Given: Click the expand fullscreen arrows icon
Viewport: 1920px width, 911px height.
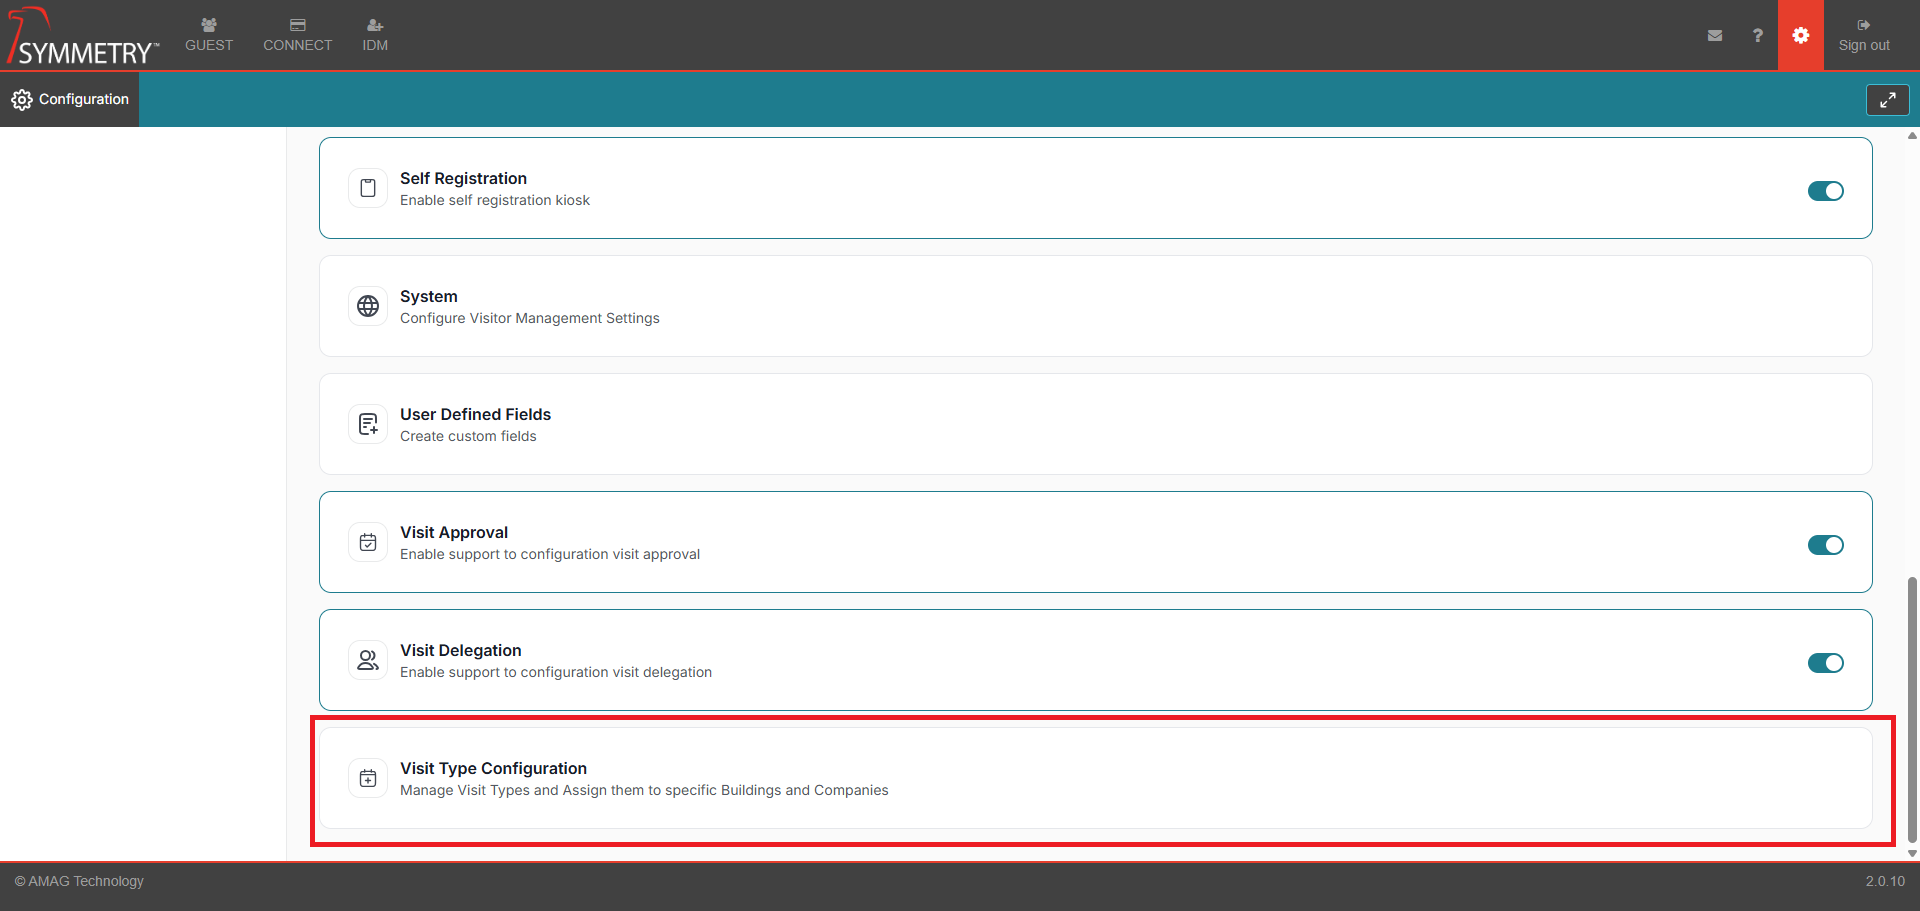Looking at the screenshot, I should 1887,100.
